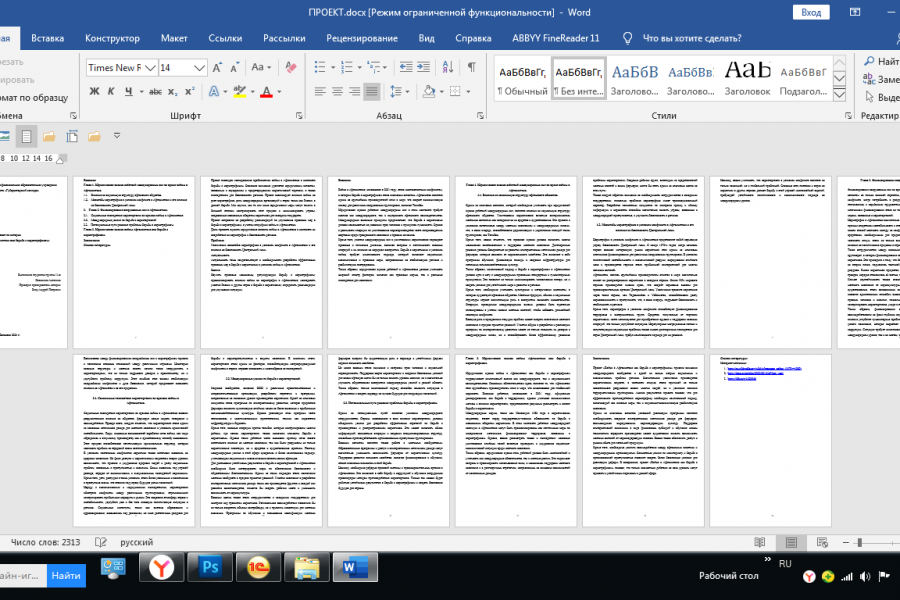Switch to the Рецензирование tab
Viewport: 900px width, 600px height.
coord(362,38)
